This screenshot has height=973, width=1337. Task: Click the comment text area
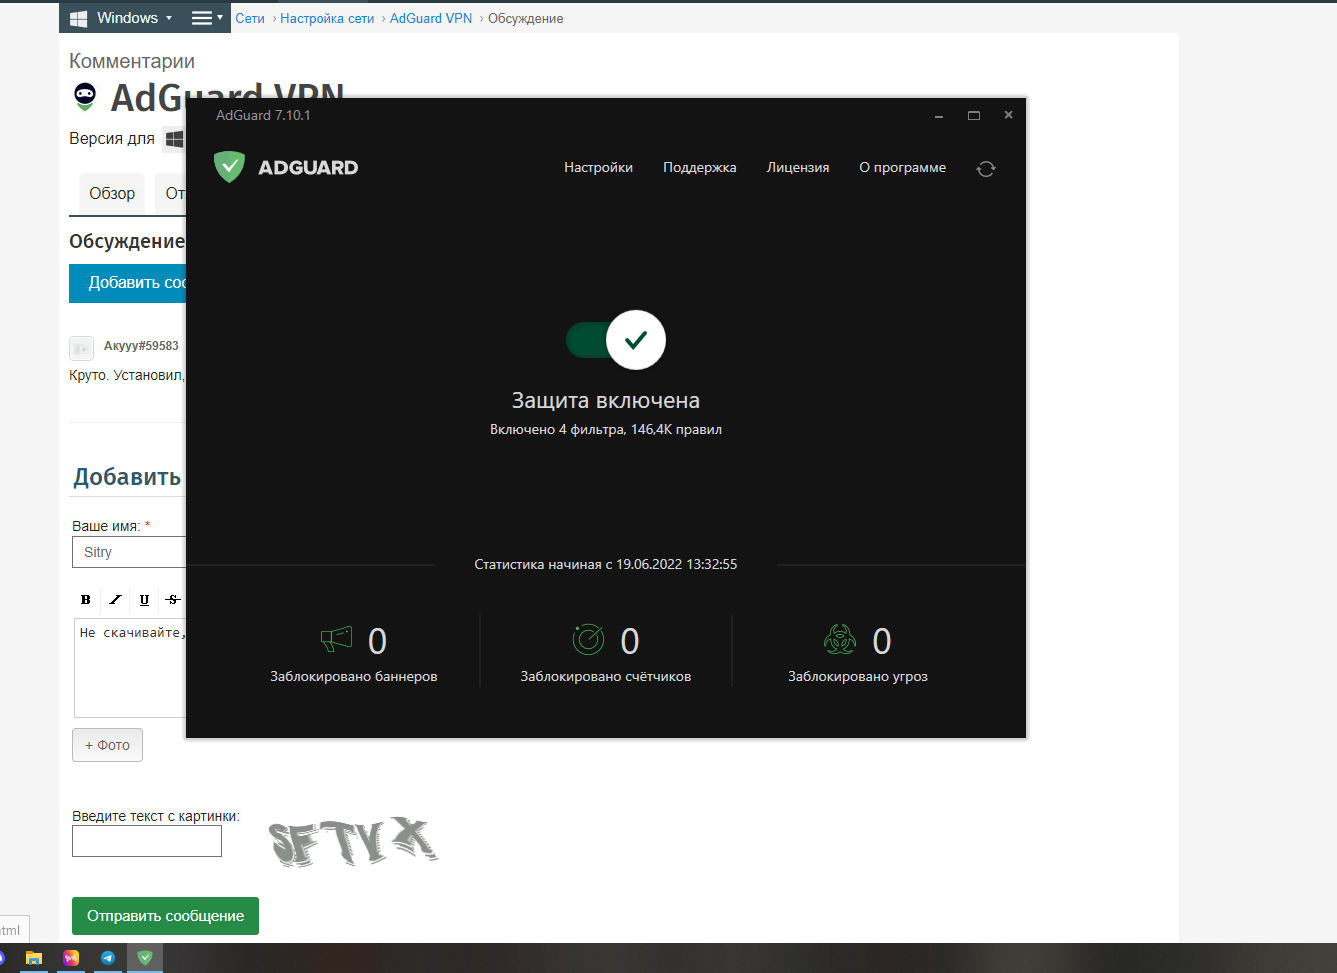click(130, 667)
